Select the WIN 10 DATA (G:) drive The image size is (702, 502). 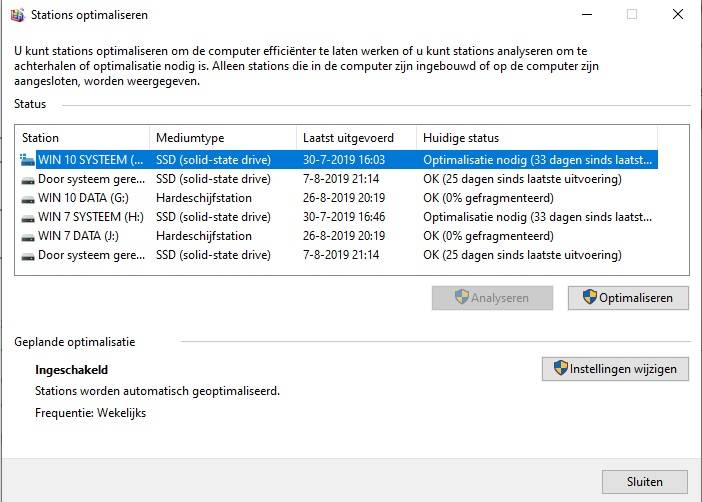click(x=338, y=198)
